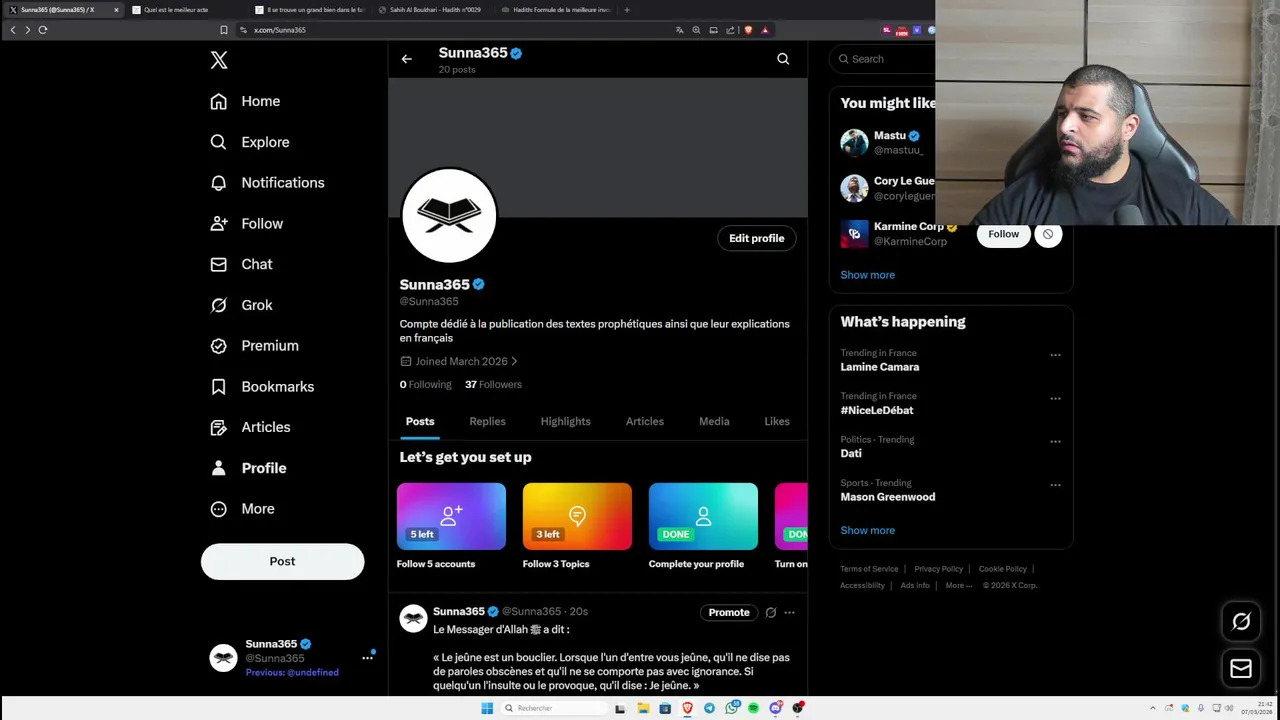This screenshot has width=1280, height=720.
Task: Open options for #NiceLeDébat trend
Action: pos(1055,398)
